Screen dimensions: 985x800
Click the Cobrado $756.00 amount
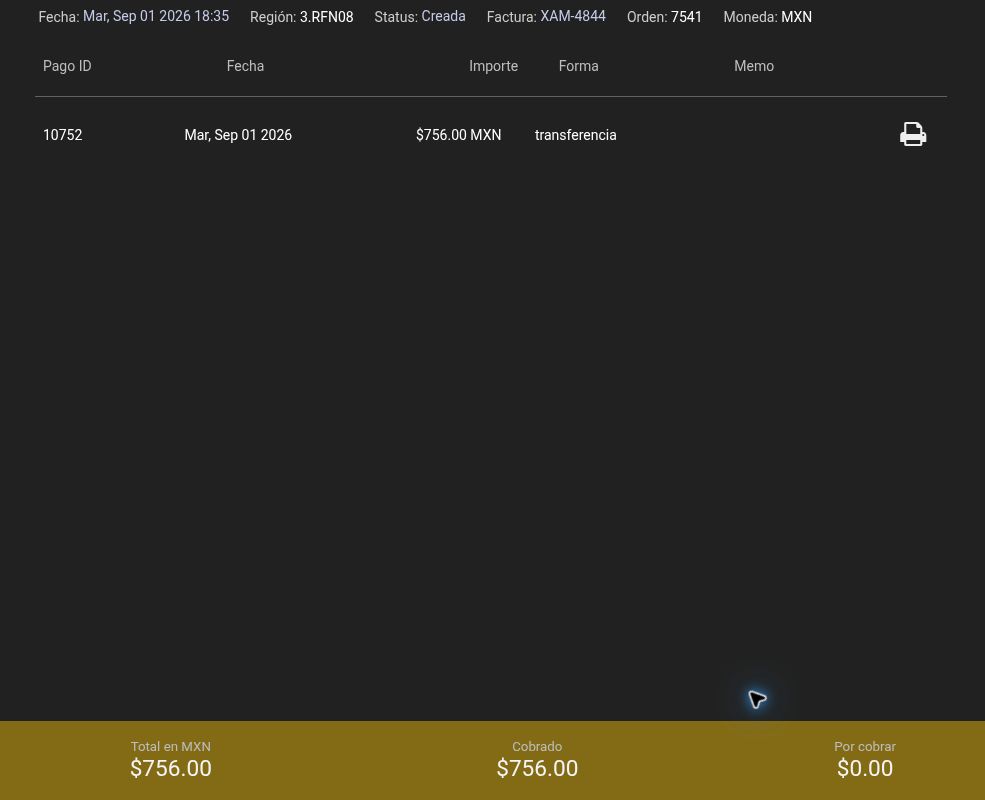pos(537,768)
